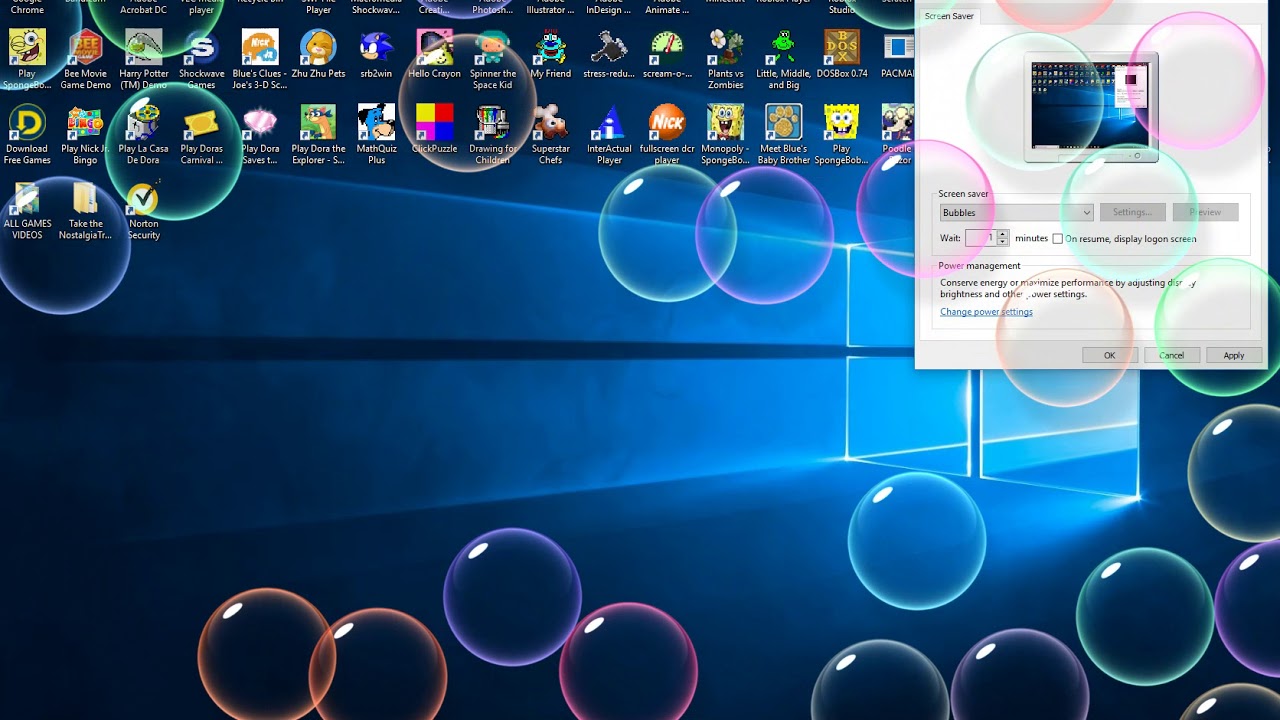The height and width of the screenshot is (720, 1280).
Task: Select Spinner the Space Kid icon
Action: pyautogui.click(x=492, y=58)
